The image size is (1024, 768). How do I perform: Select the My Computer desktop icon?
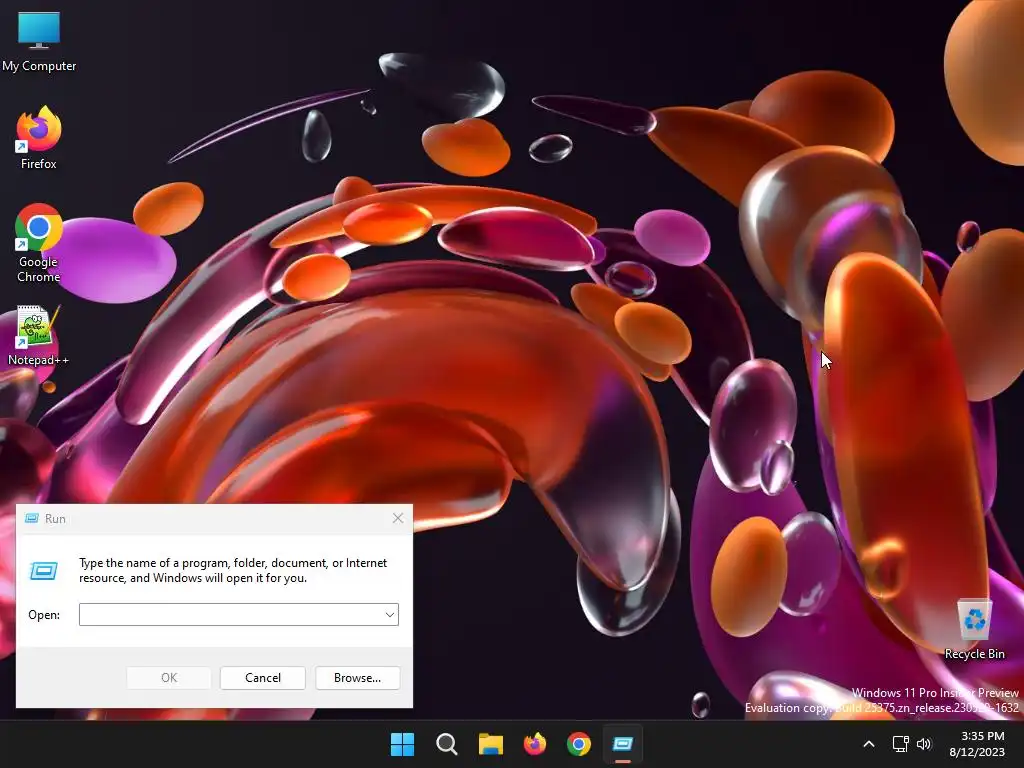tap(39, 42)
